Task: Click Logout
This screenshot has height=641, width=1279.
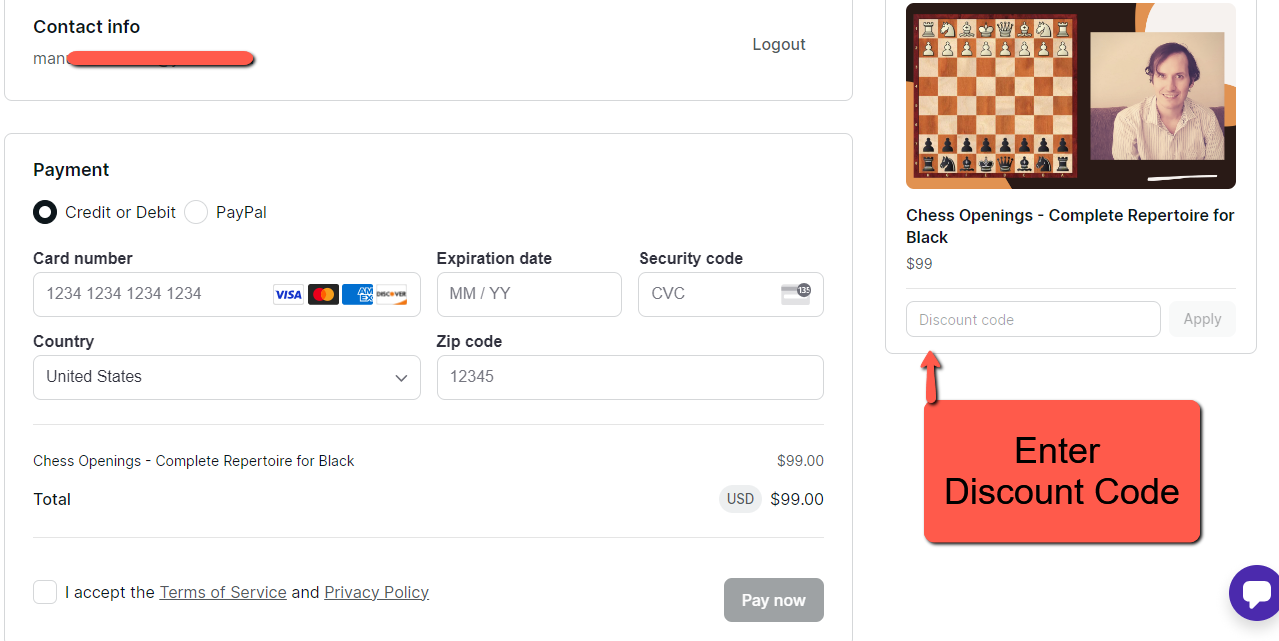Action: click(779, 44)
